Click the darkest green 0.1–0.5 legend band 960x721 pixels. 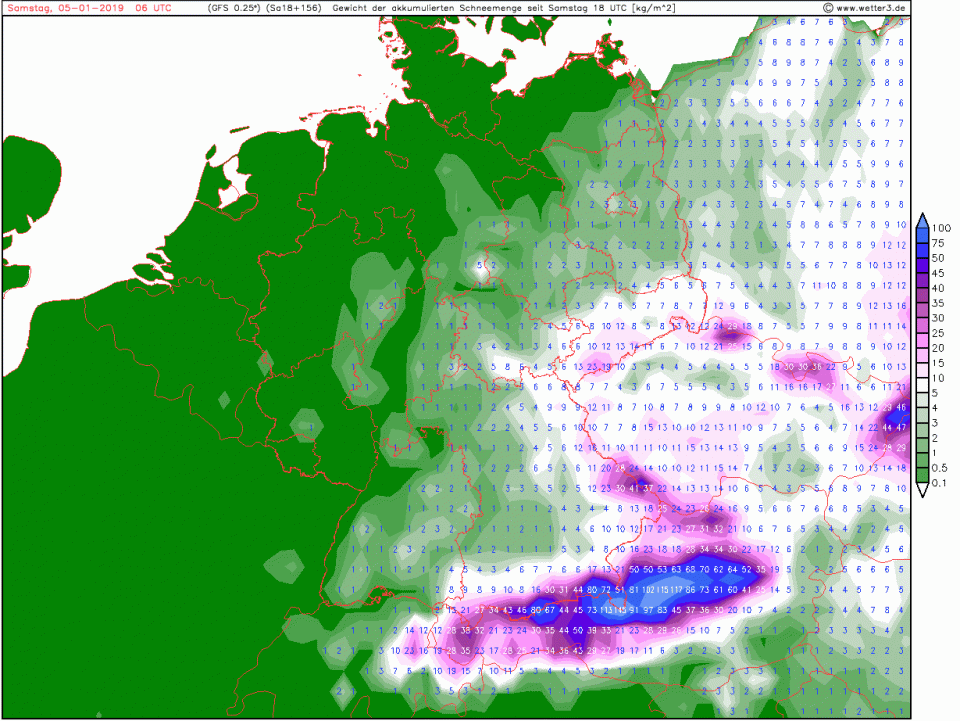[x=923, y=476]
